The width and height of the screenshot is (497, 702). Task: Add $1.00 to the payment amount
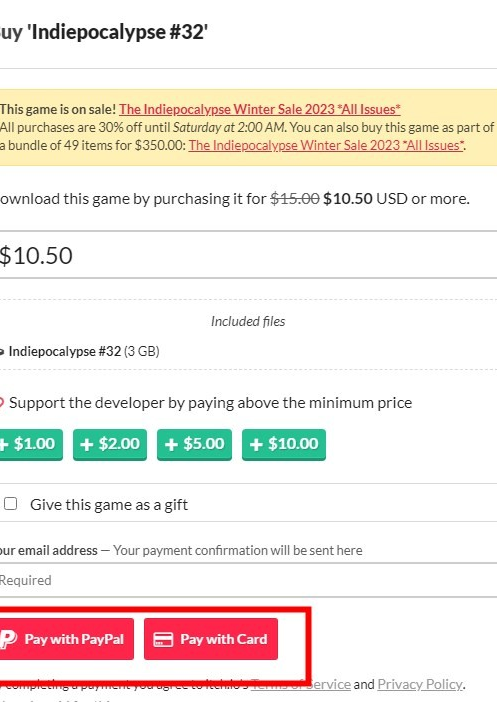click(31, 444)
